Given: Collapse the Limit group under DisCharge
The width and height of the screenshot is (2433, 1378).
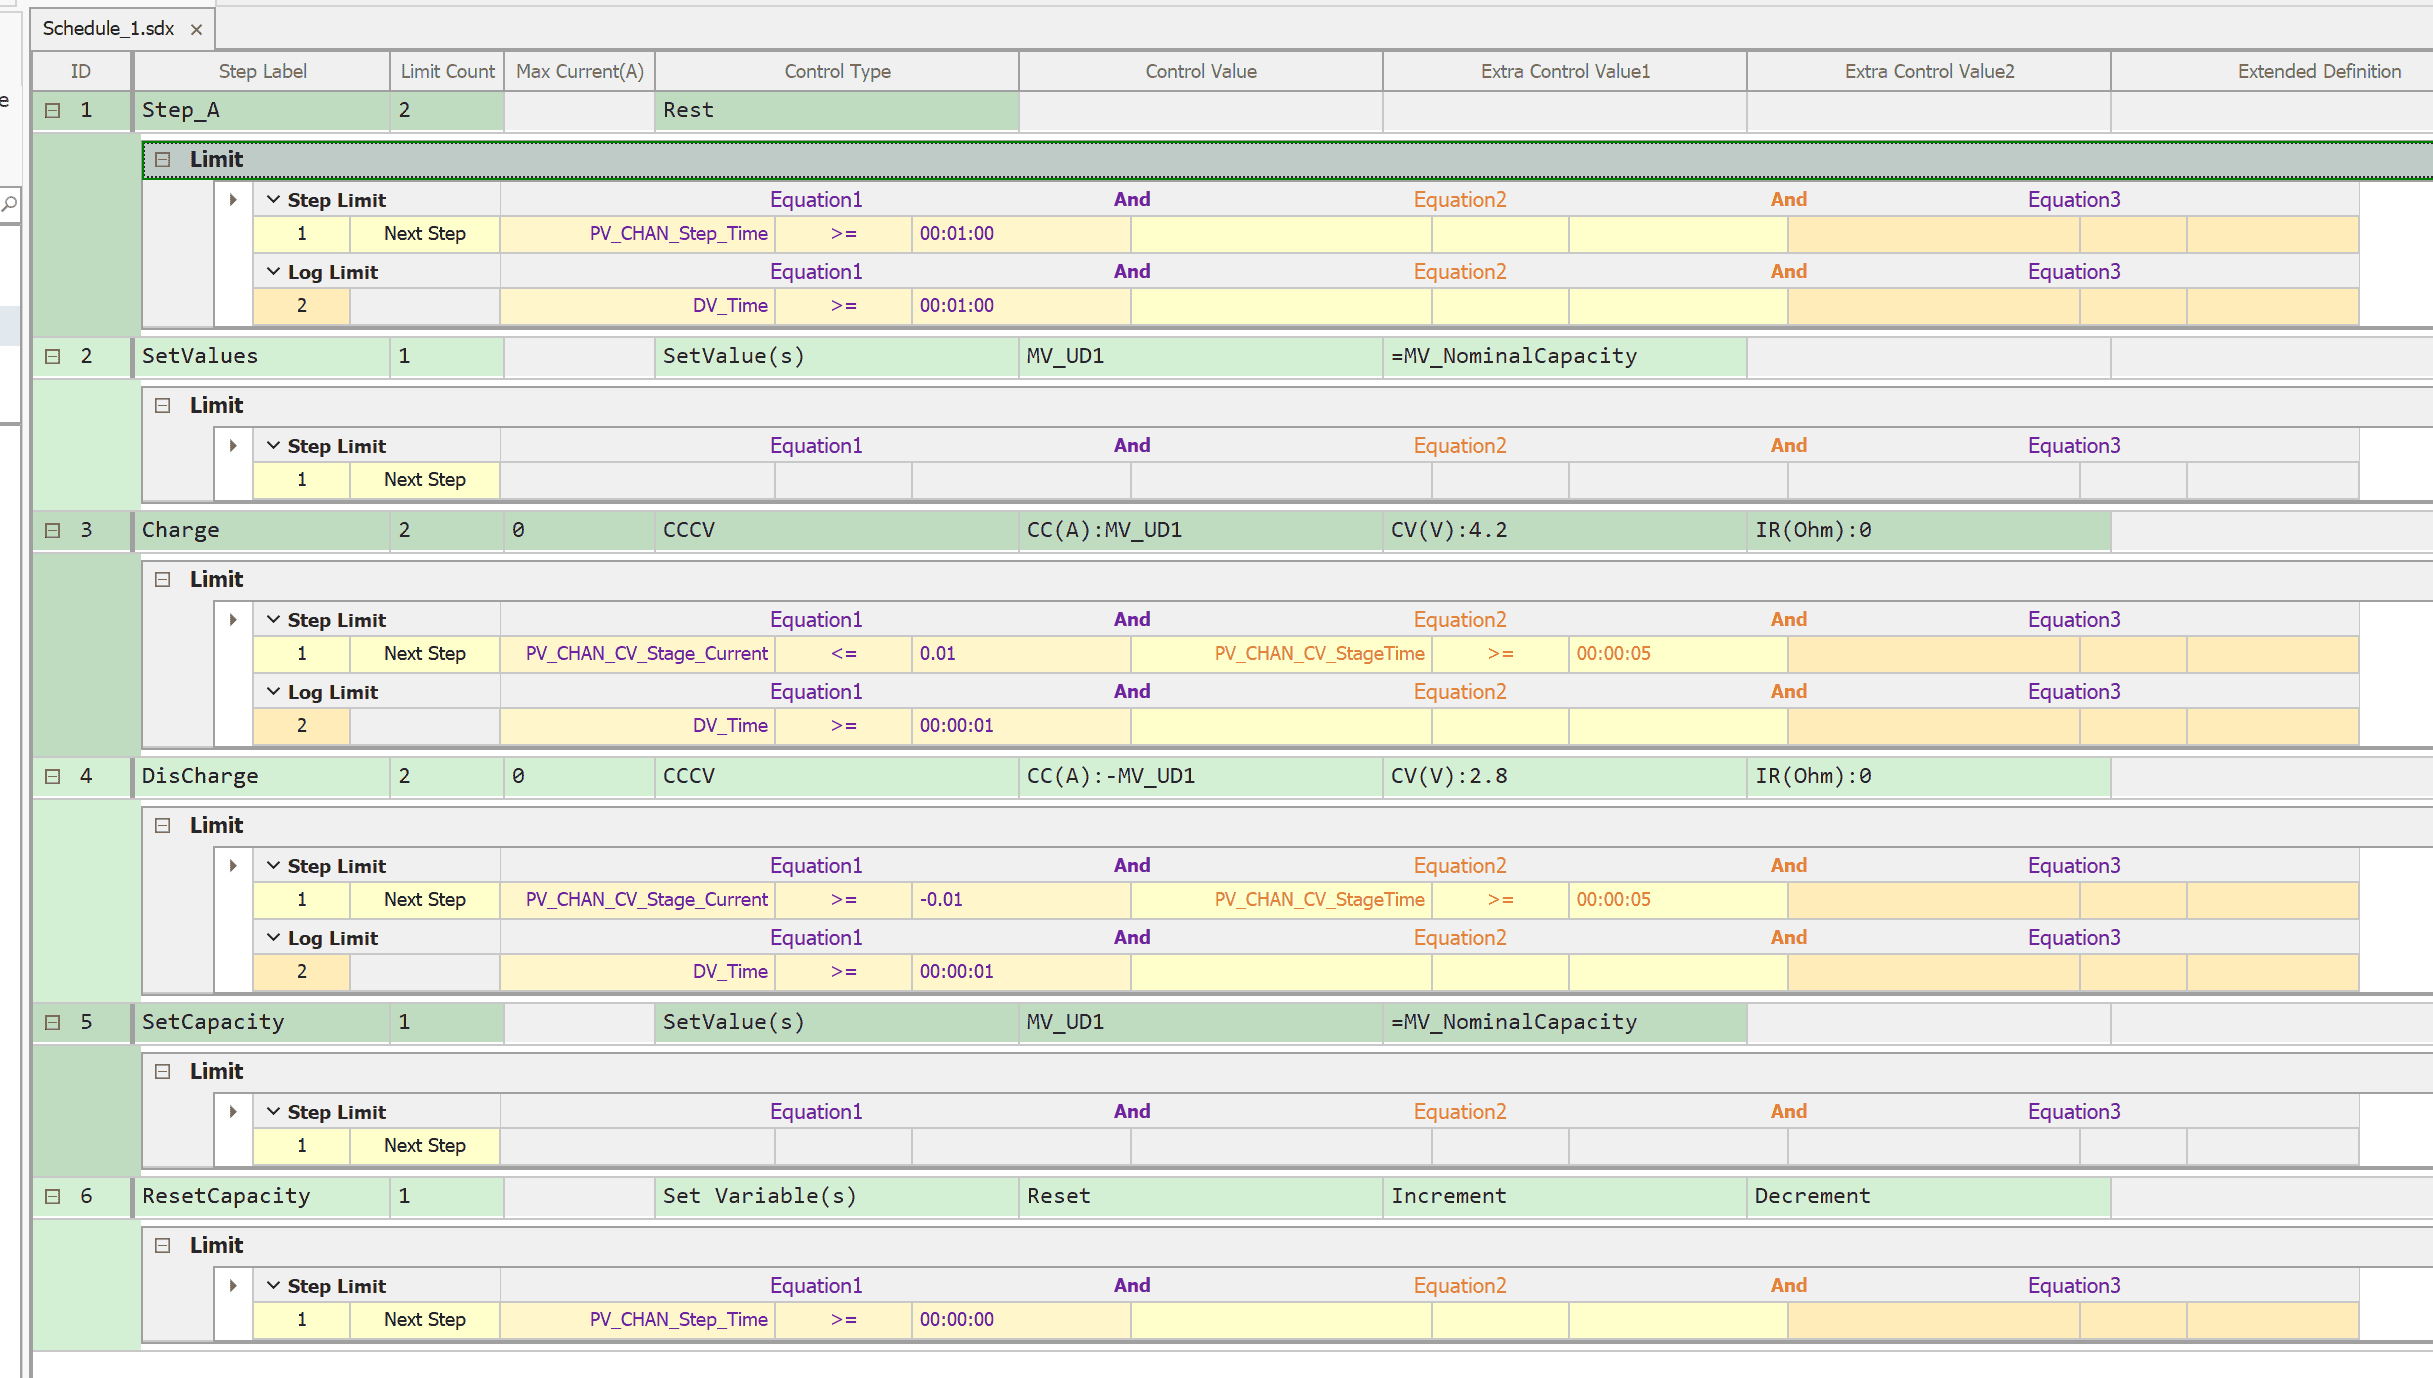Looking at the screenshot, I should pyautogui.click(x=163, y=826).
